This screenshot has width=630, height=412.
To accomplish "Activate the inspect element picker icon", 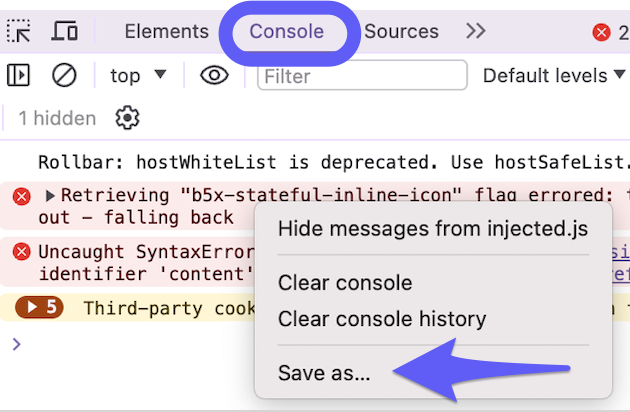I will (x=18, y=31).
